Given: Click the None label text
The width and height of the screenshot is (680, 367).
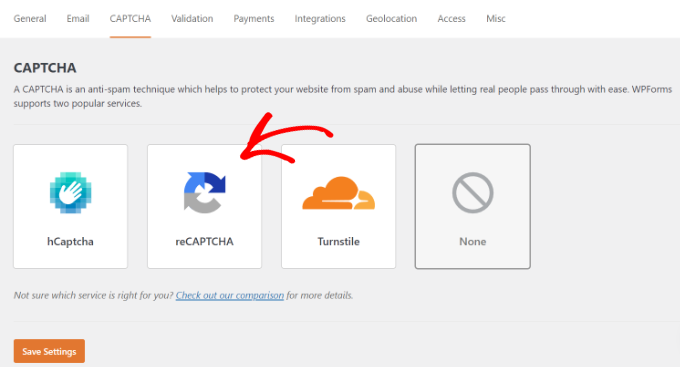Looking at the screenshot, I should coord(473,241).
